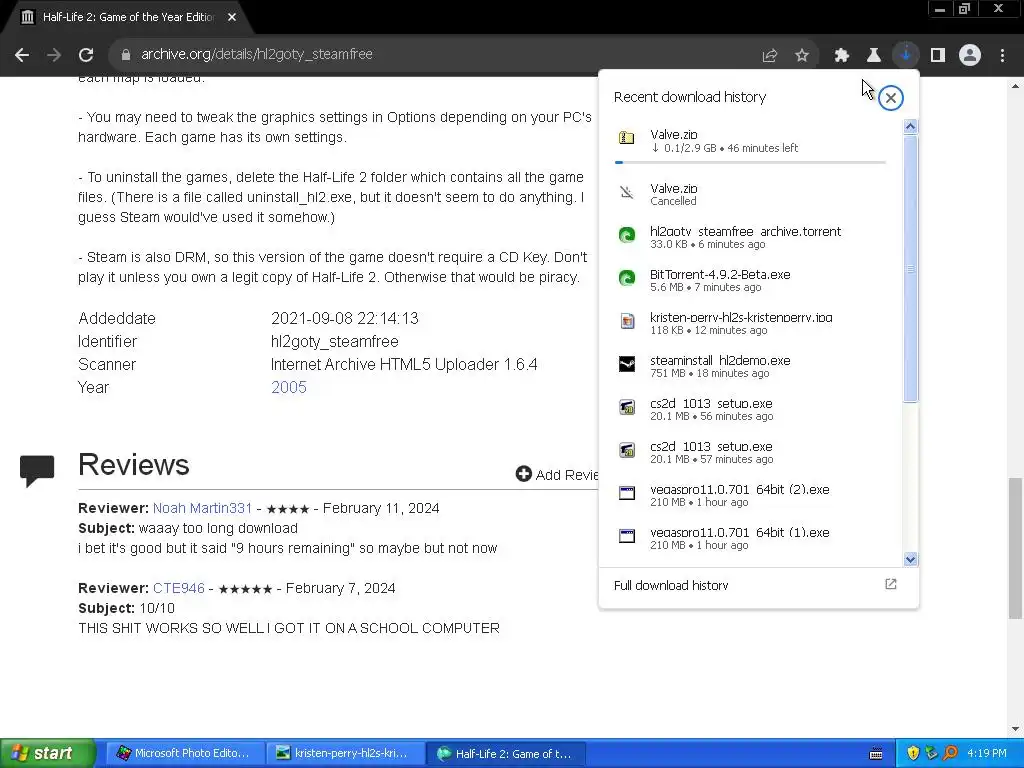This screenshot has width=1024, height=768.
Task: Click the Full download history external-link icon
Action: 891,584
